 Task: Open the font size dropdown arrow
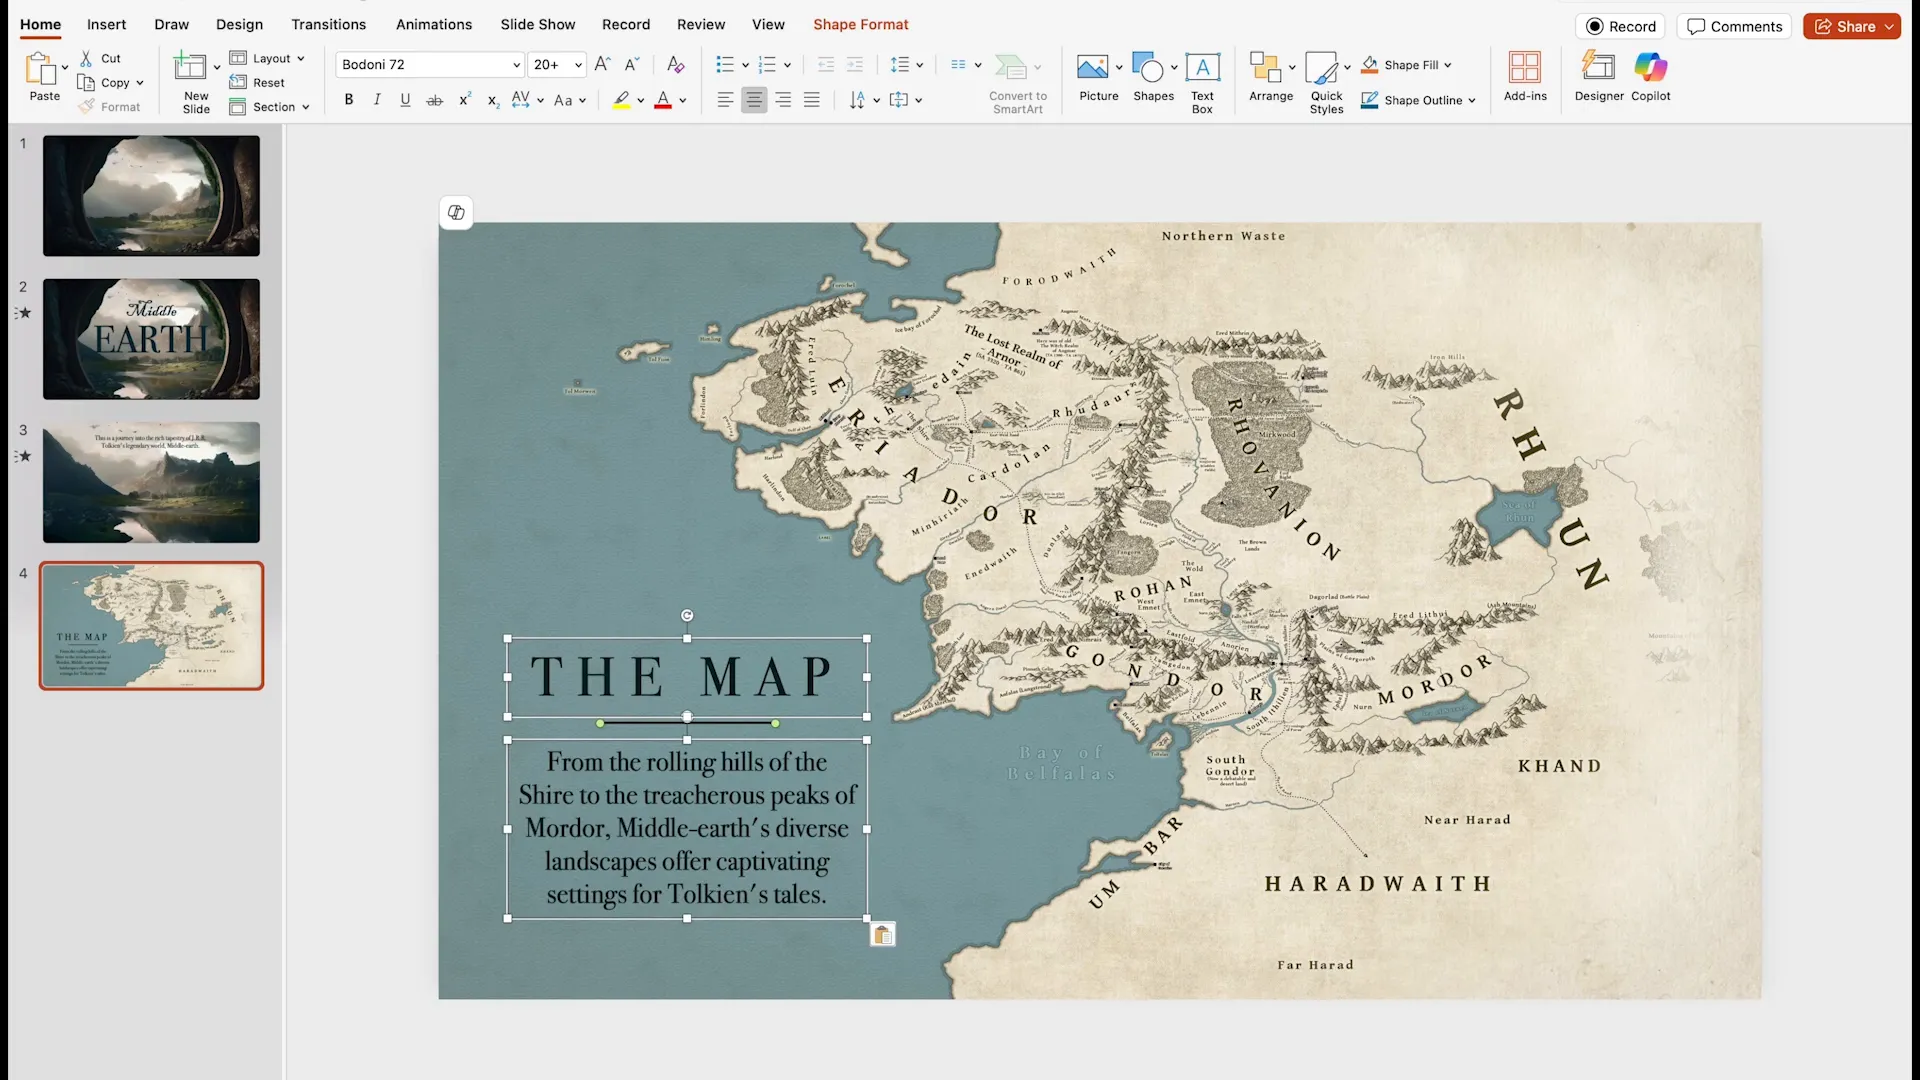coord(578,65)
